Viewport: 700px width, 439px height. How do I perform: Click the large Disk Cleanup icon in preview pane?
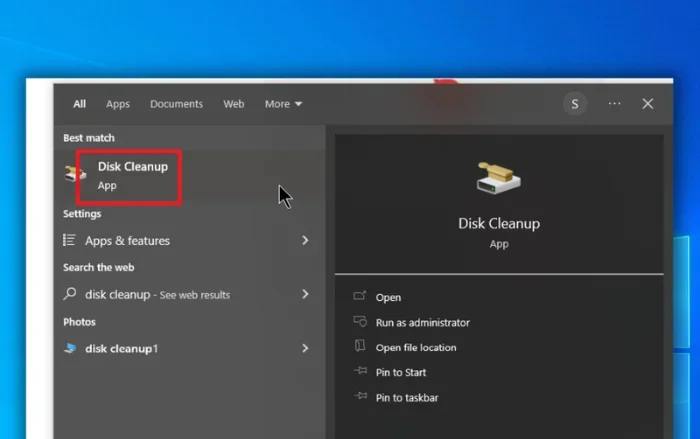click(499, 178)
